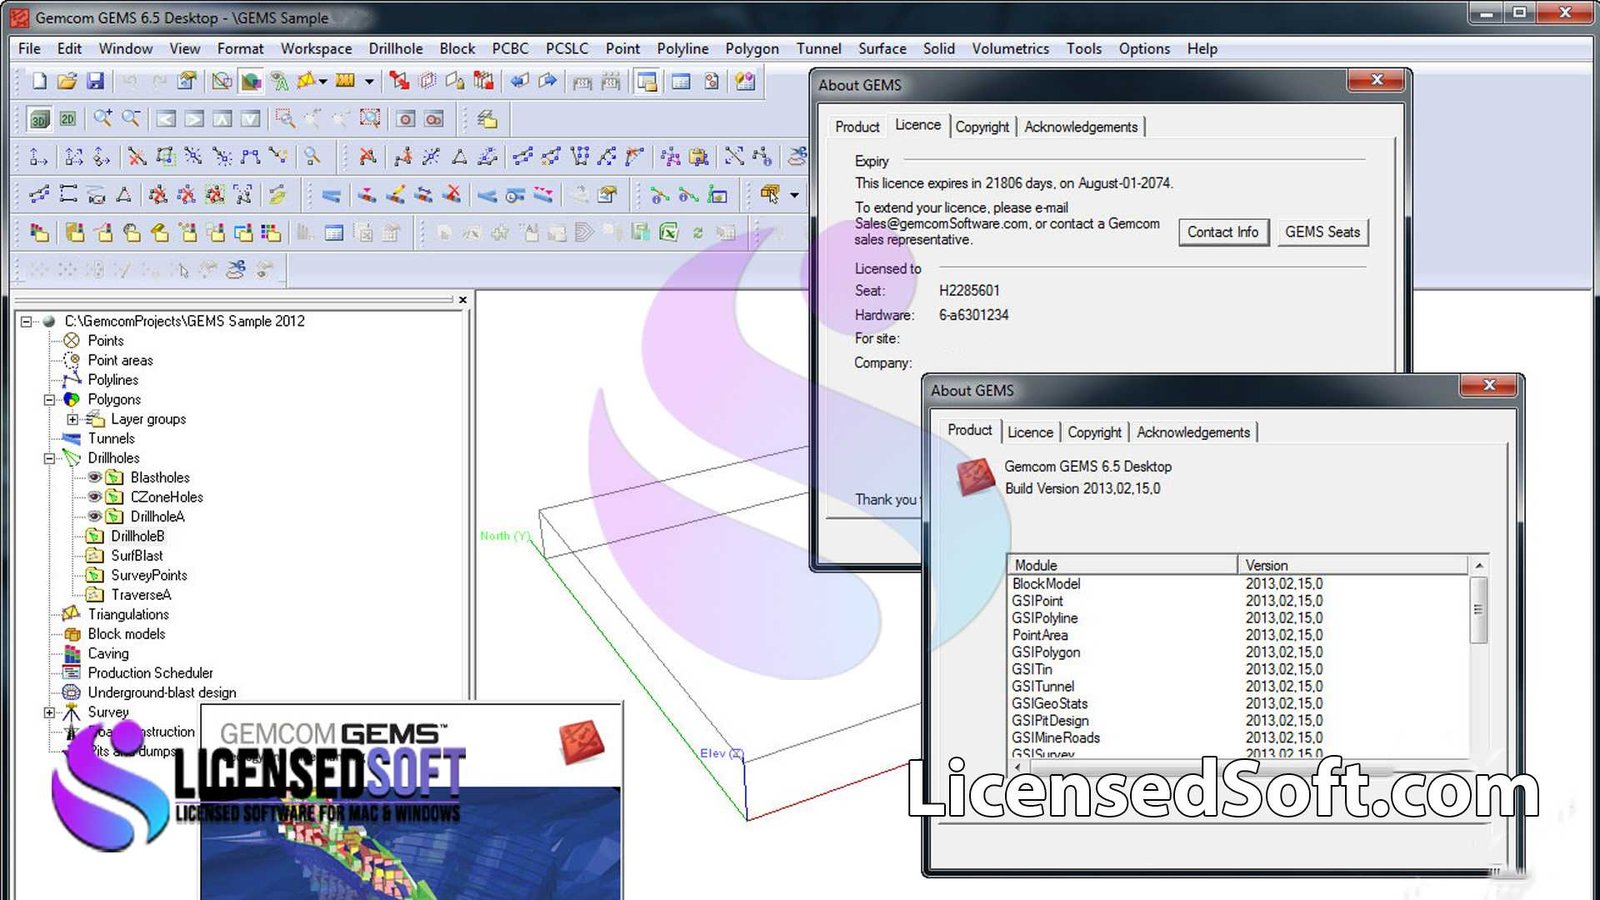Viewport: 1600px width, 900px height.
Task: Open dropdown arrow beside yellow block icon
Action: coord(369,82)
